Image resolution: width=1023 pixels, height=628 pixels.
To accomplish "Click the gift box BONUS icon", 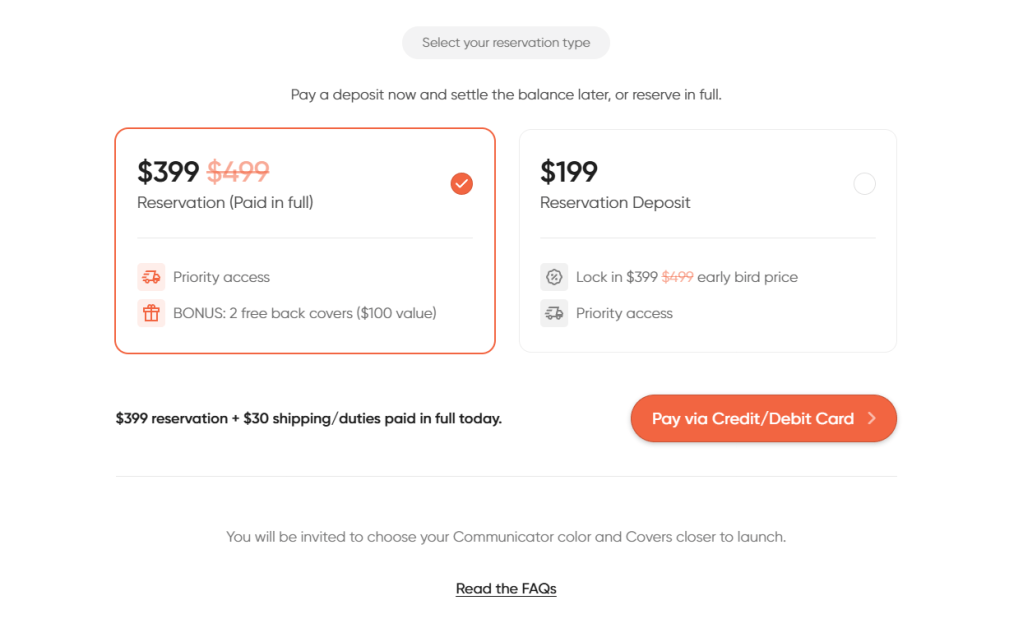I will [x=151, y=313].
